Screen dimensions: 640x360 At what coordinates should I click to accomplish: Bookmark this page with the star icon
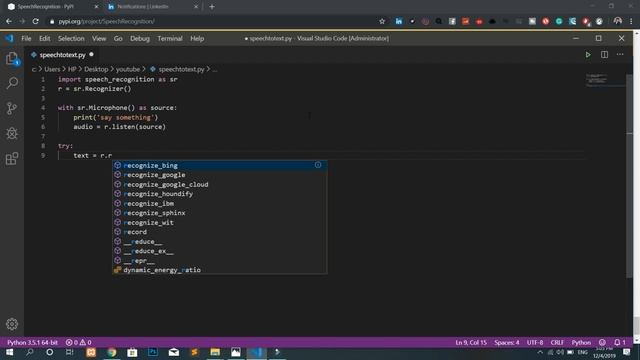[x=382, y=21]
